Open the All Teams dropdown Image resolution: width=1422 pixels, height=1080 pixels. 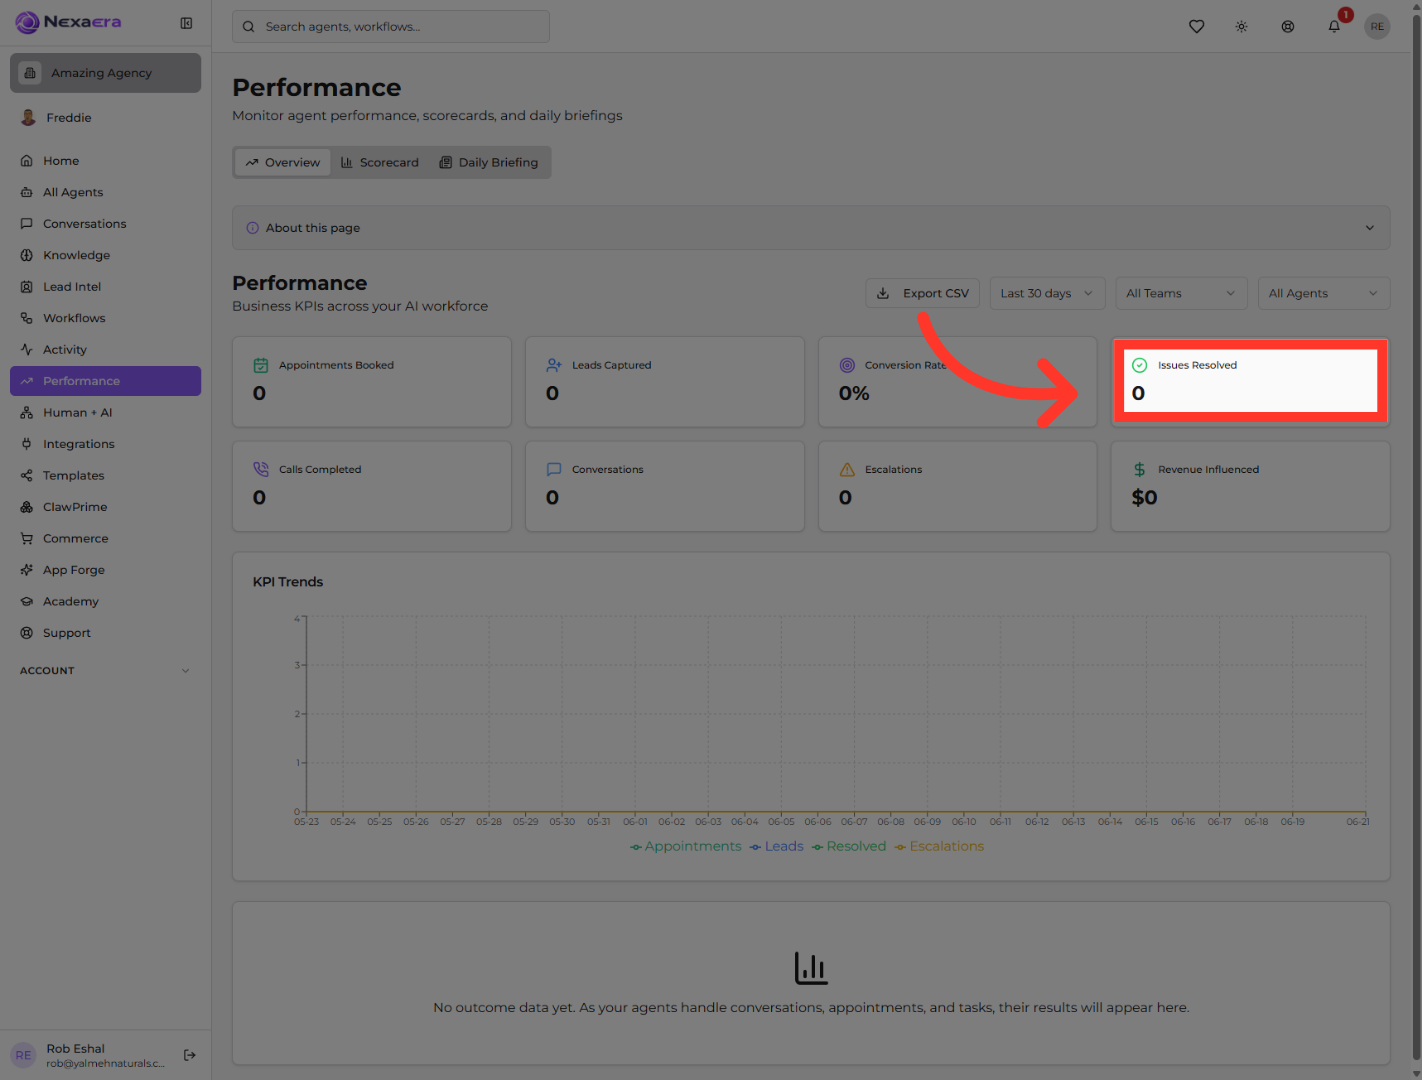click(x=1181, y=293)
